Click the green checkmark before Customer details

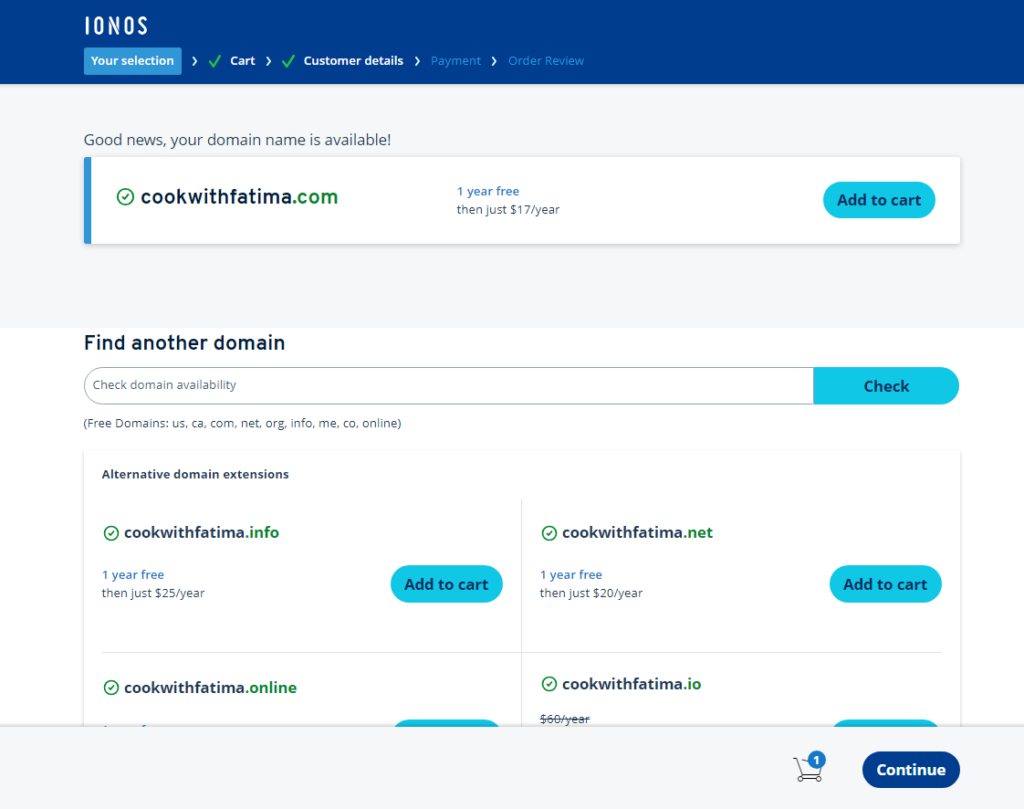tap(288, 61)
